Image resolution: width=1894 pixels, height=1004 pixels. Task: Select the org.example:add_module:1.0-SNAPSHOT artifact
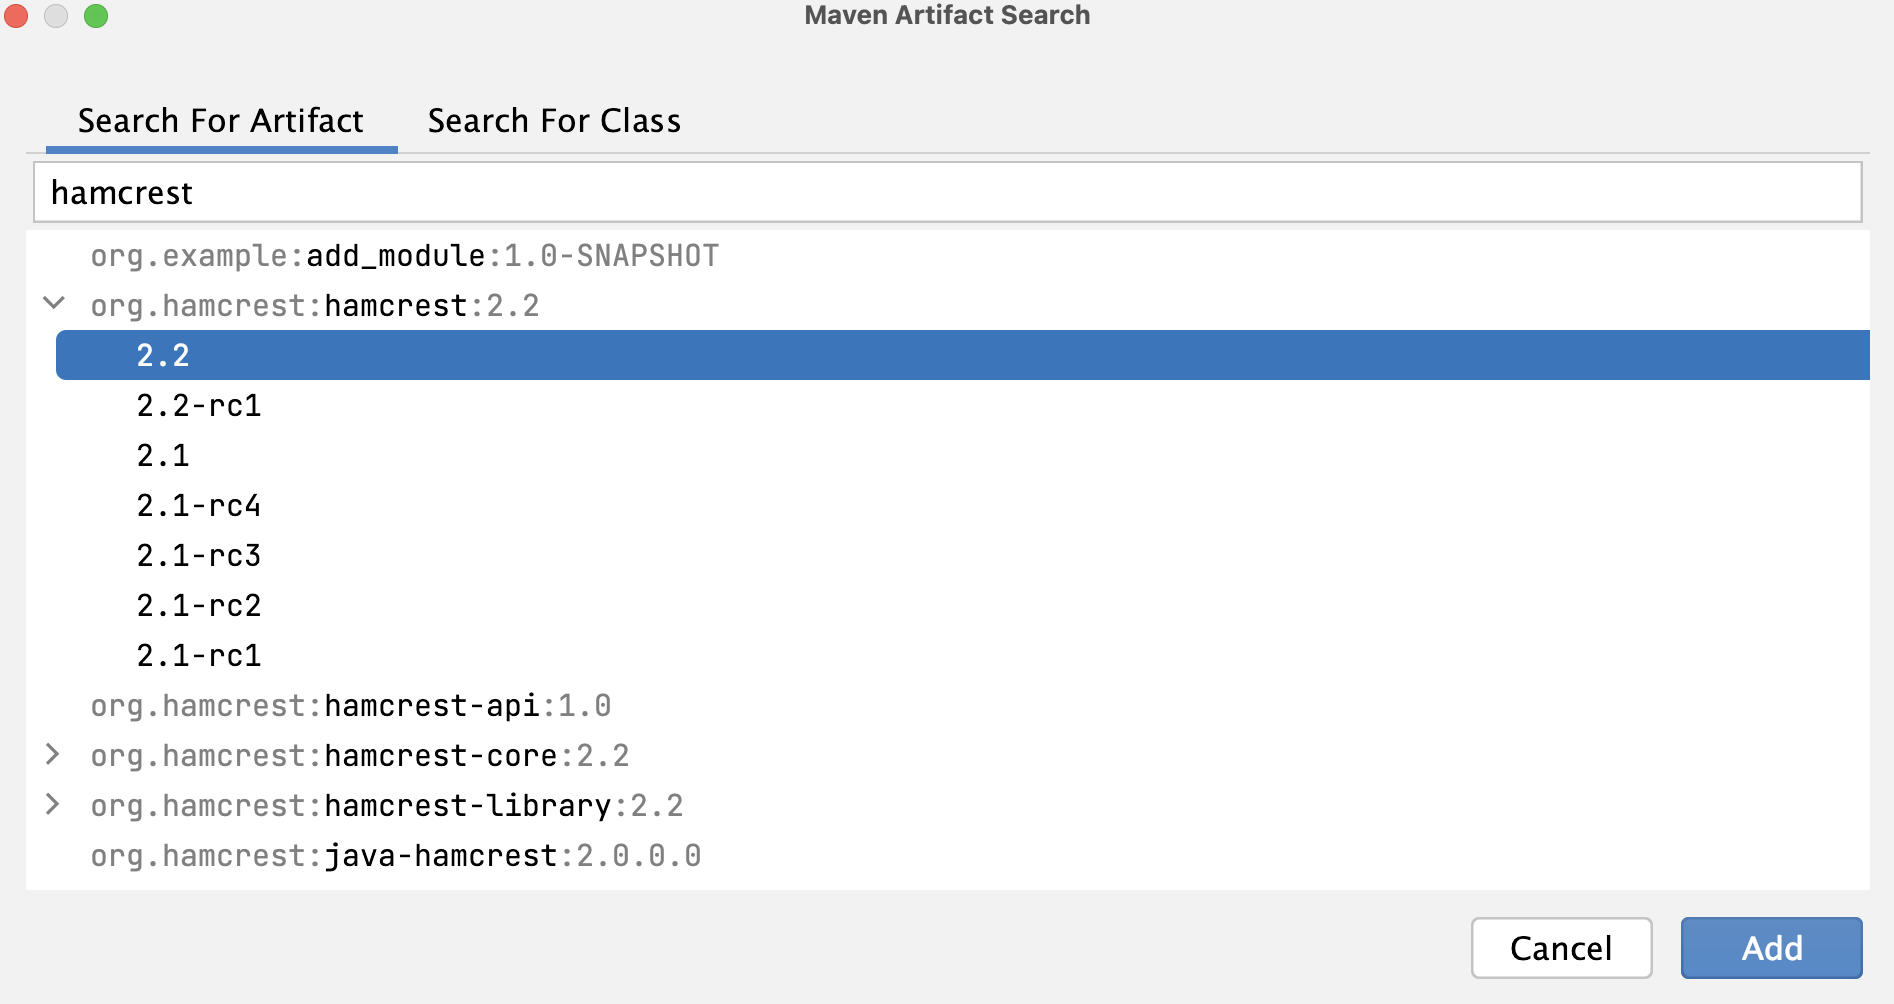click(402, 255)
